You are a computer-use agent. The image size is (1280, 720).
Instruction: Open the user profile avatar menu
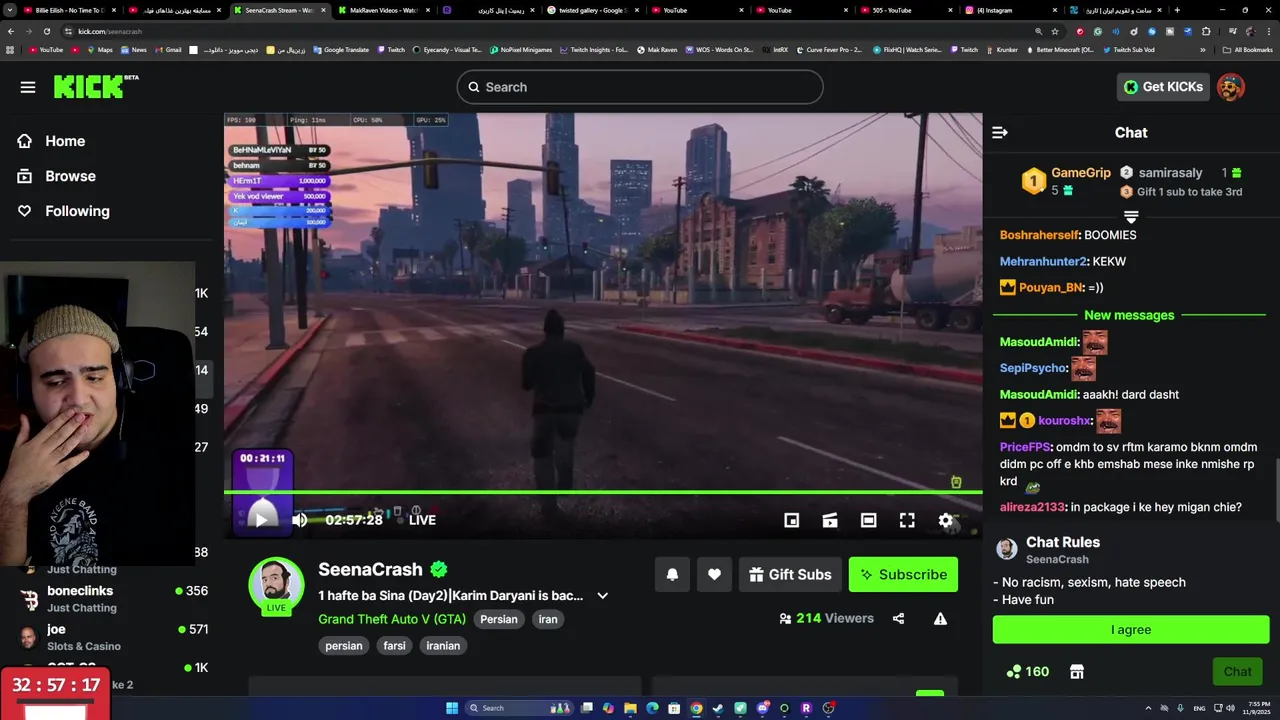pos(1231,87)
